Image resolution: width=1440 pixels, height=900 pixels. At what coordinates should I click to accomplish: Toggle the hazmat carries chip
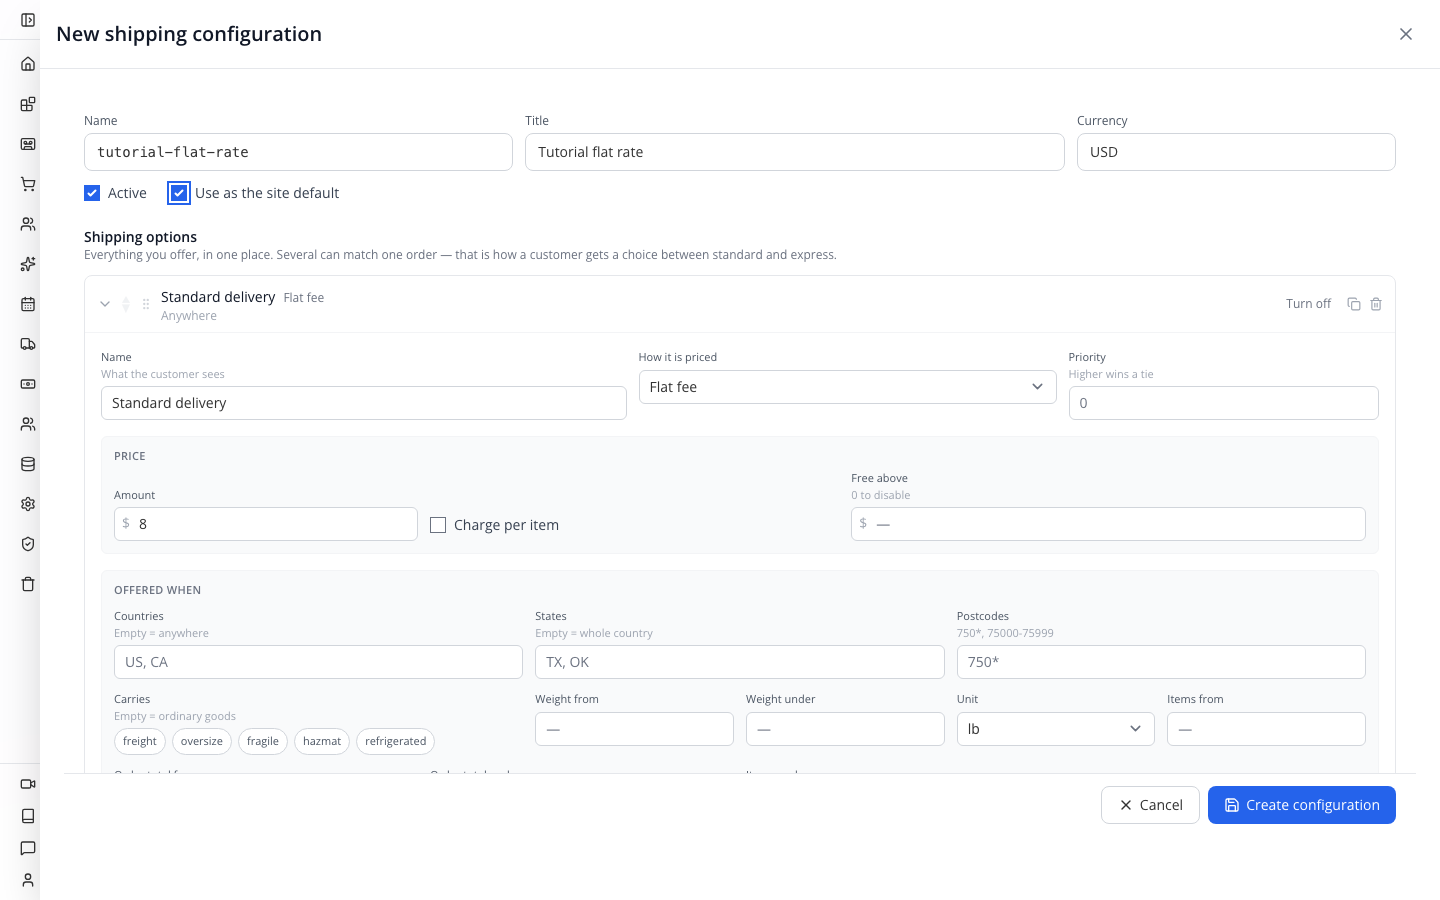(x=322, y=741)
